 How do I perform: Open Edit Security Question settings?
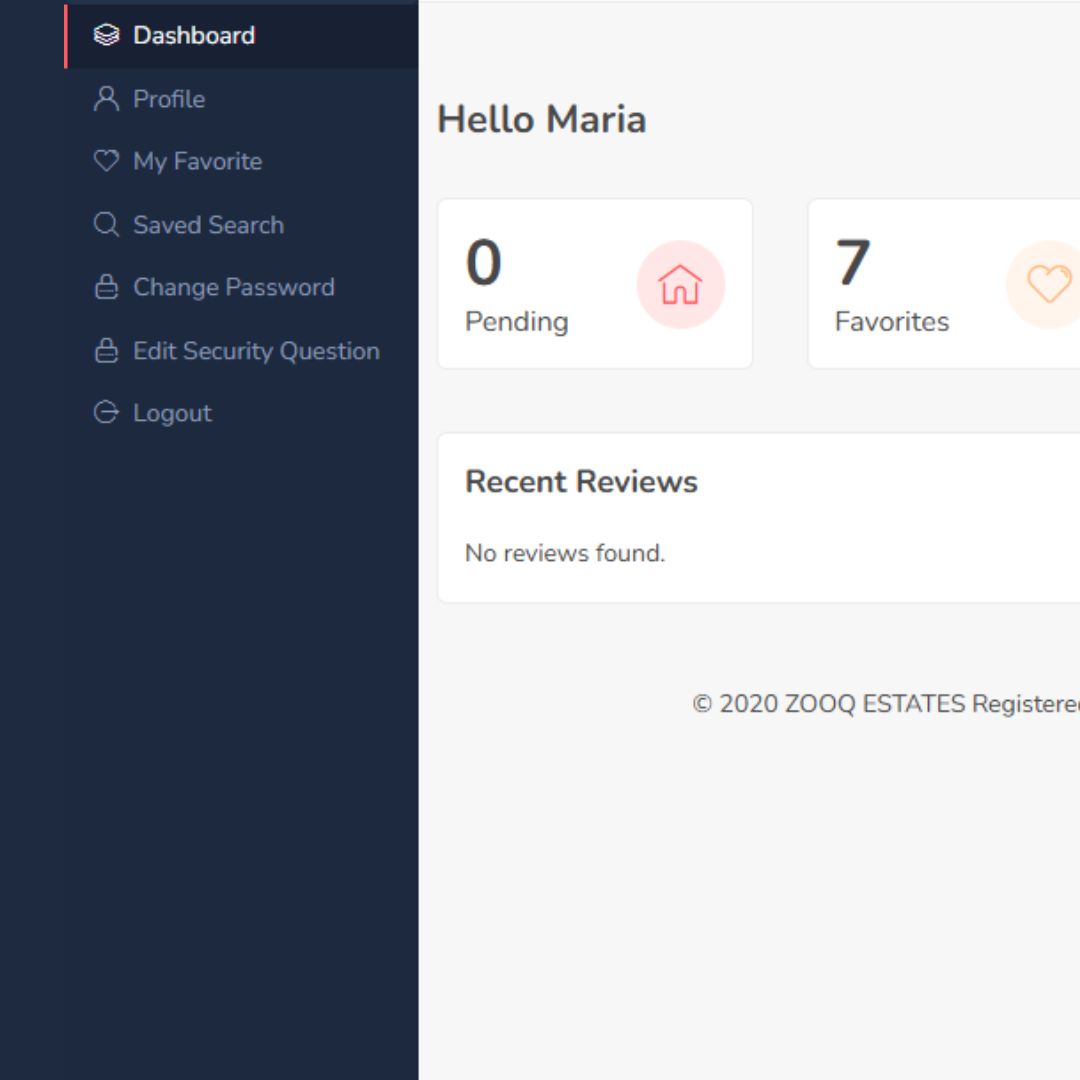point(255,351)
